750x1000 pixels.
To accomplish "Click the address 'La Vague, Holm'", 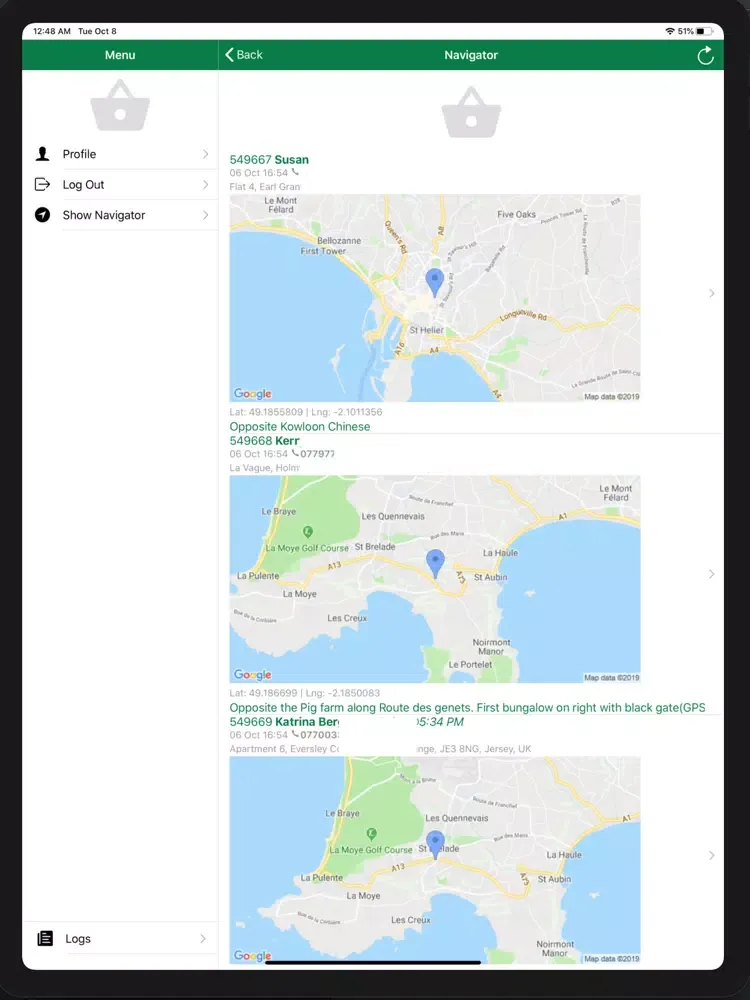I will (265, 468).
